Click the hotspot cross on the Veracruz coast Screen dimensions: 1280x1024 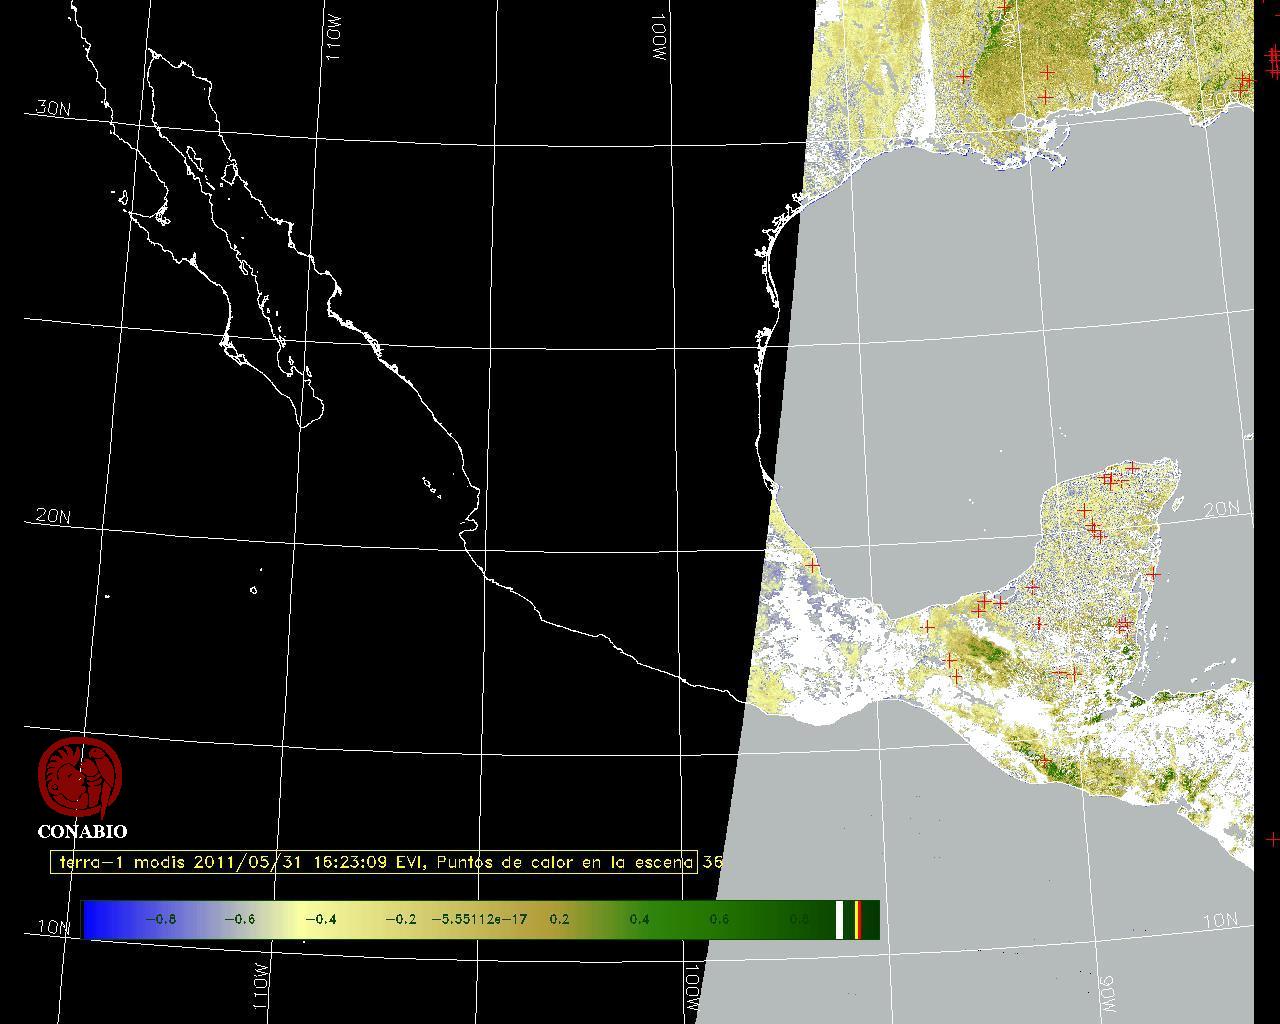[x=813, y=566]
